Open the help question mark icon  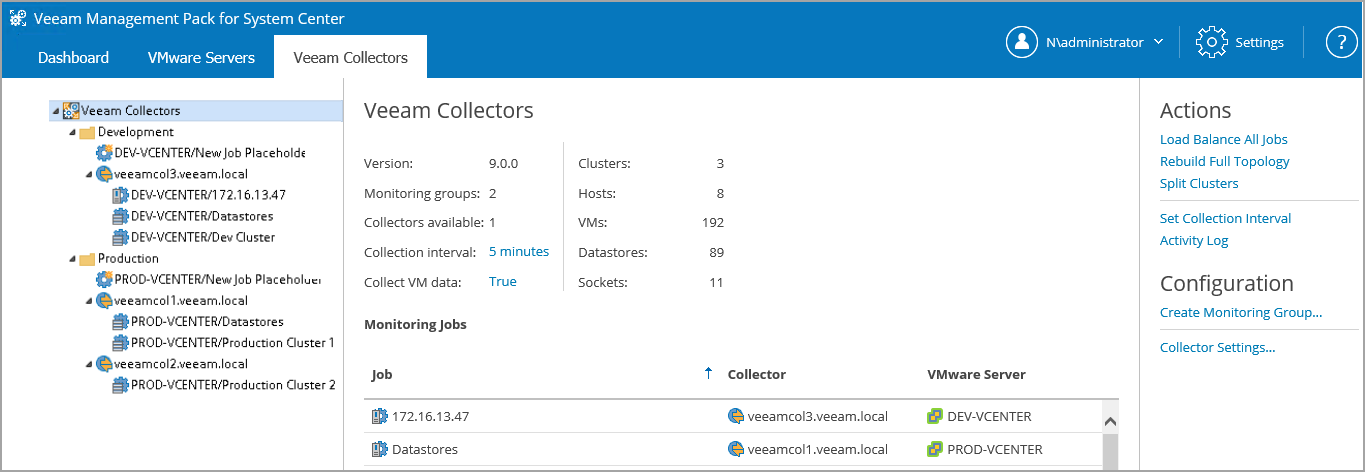pyautogui.click(x=1340, y=42)
